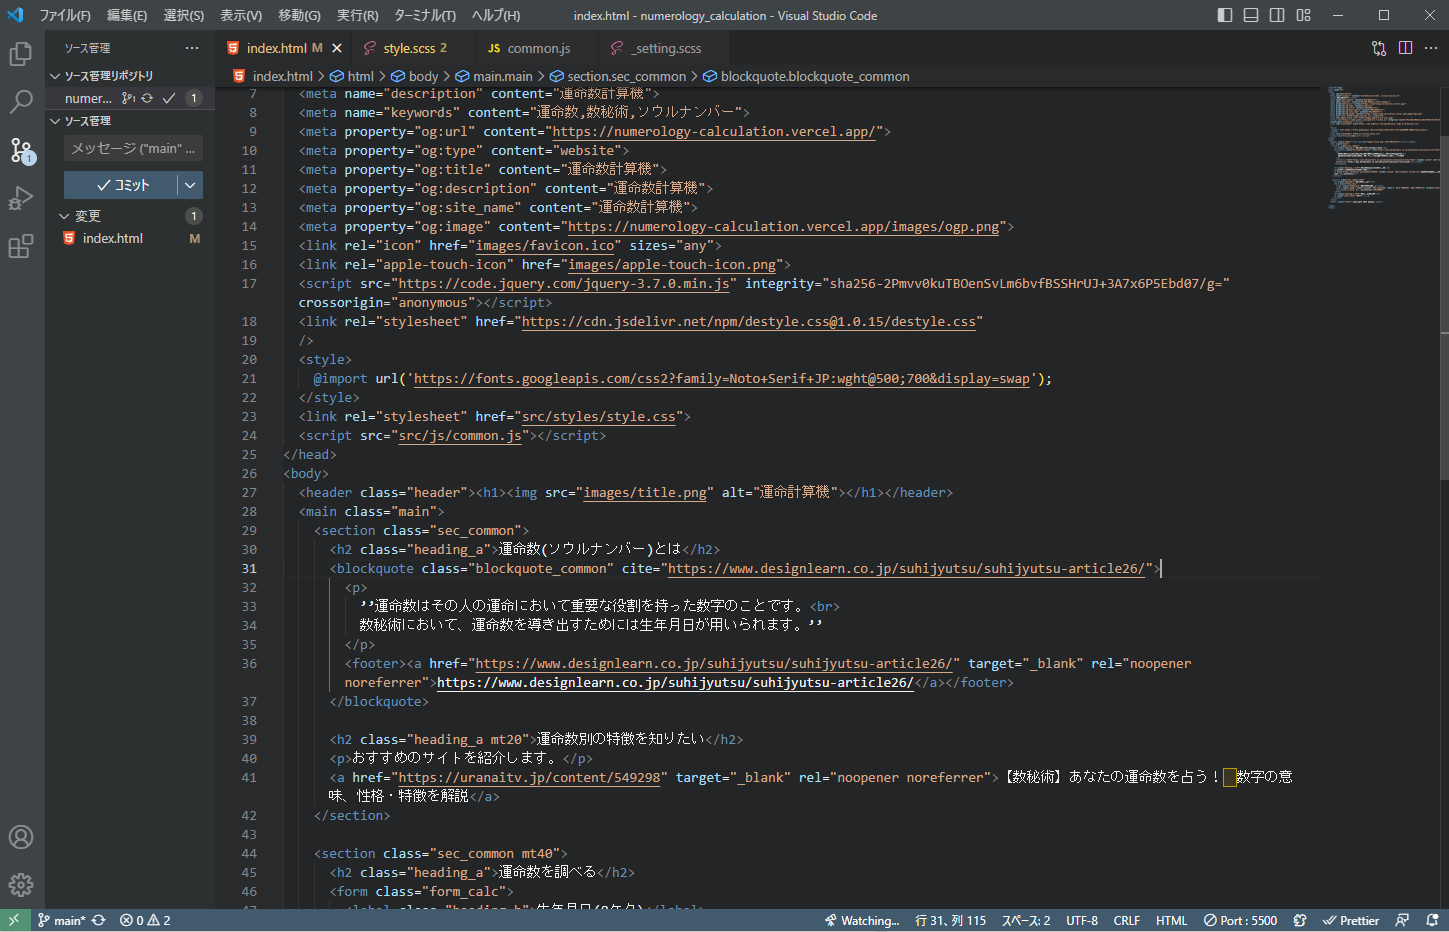Viewport: 1449px width, 932px height.
Task: Open the Accounts menu icon
Action: coord(21,837)
